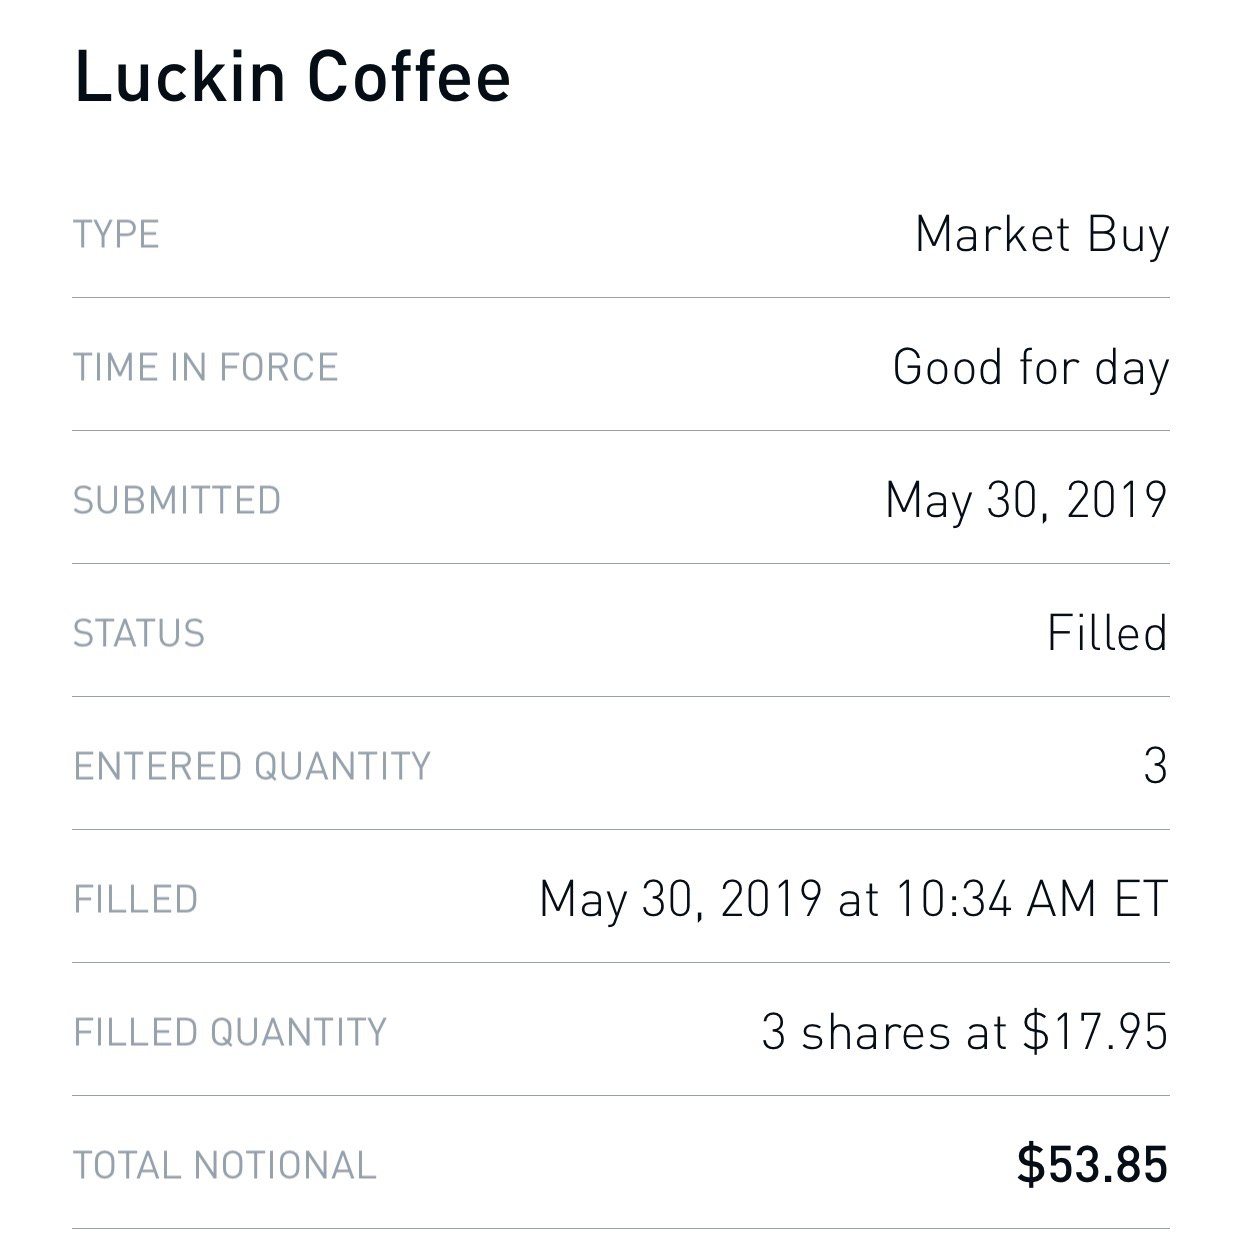Select the TYPE label
The width and height of the screenshot is (1242, 1255).
(116, 235)
